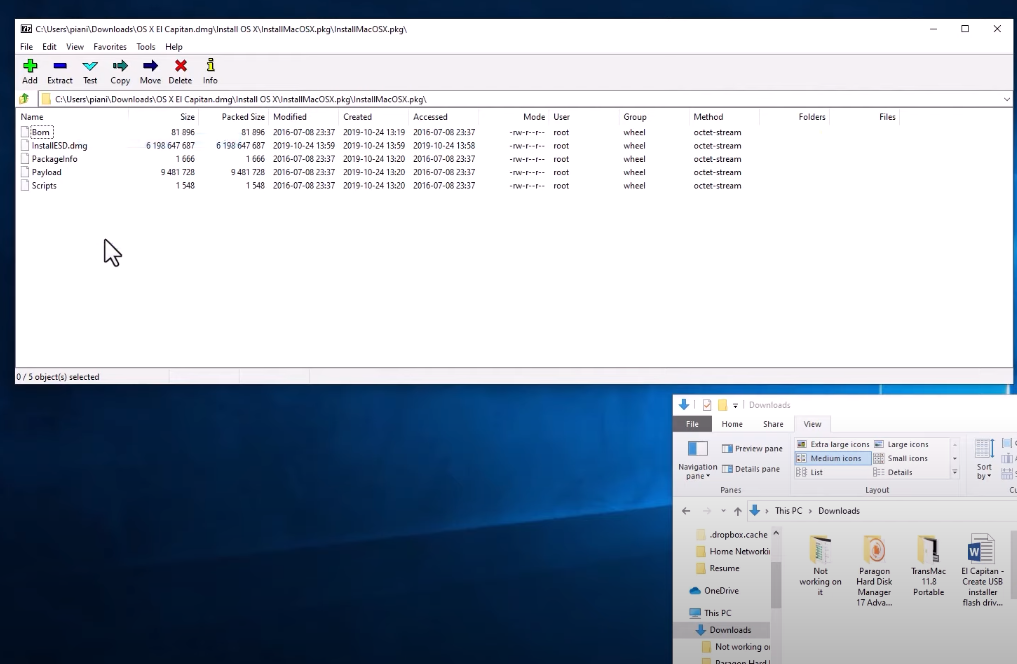Choose Large icons layout
Image resolution: width=1017 pixels, height=664 pixels.
pos(901,444)
